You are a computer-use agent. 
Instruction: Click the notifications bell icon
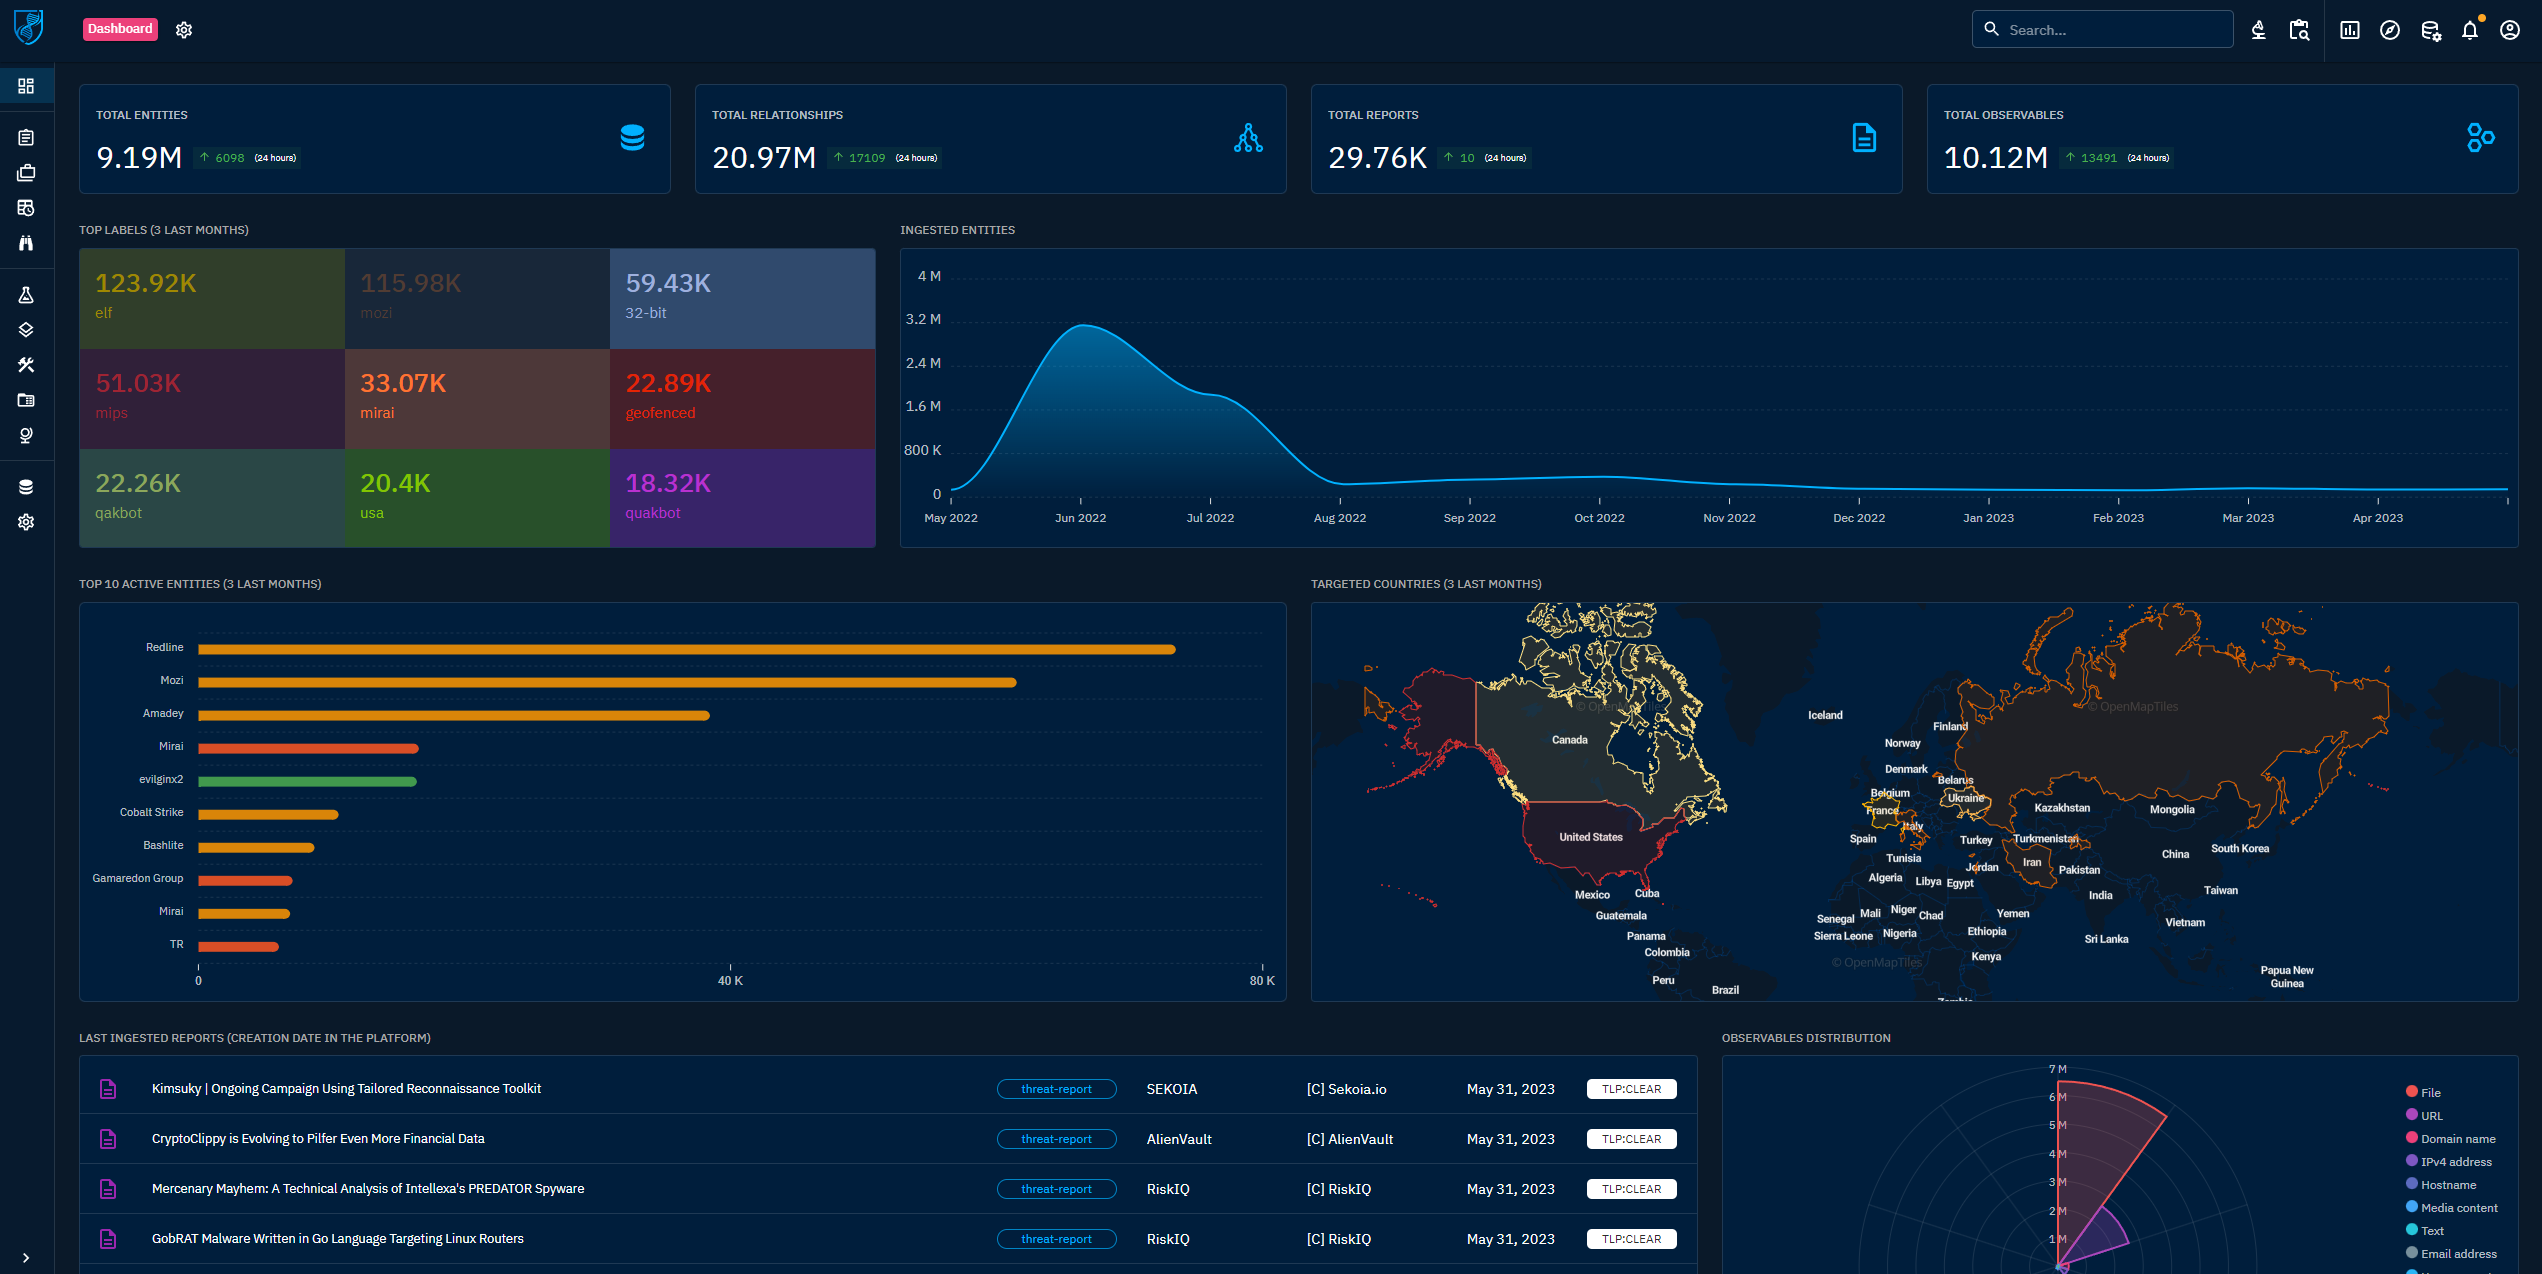pos(2470,30)
